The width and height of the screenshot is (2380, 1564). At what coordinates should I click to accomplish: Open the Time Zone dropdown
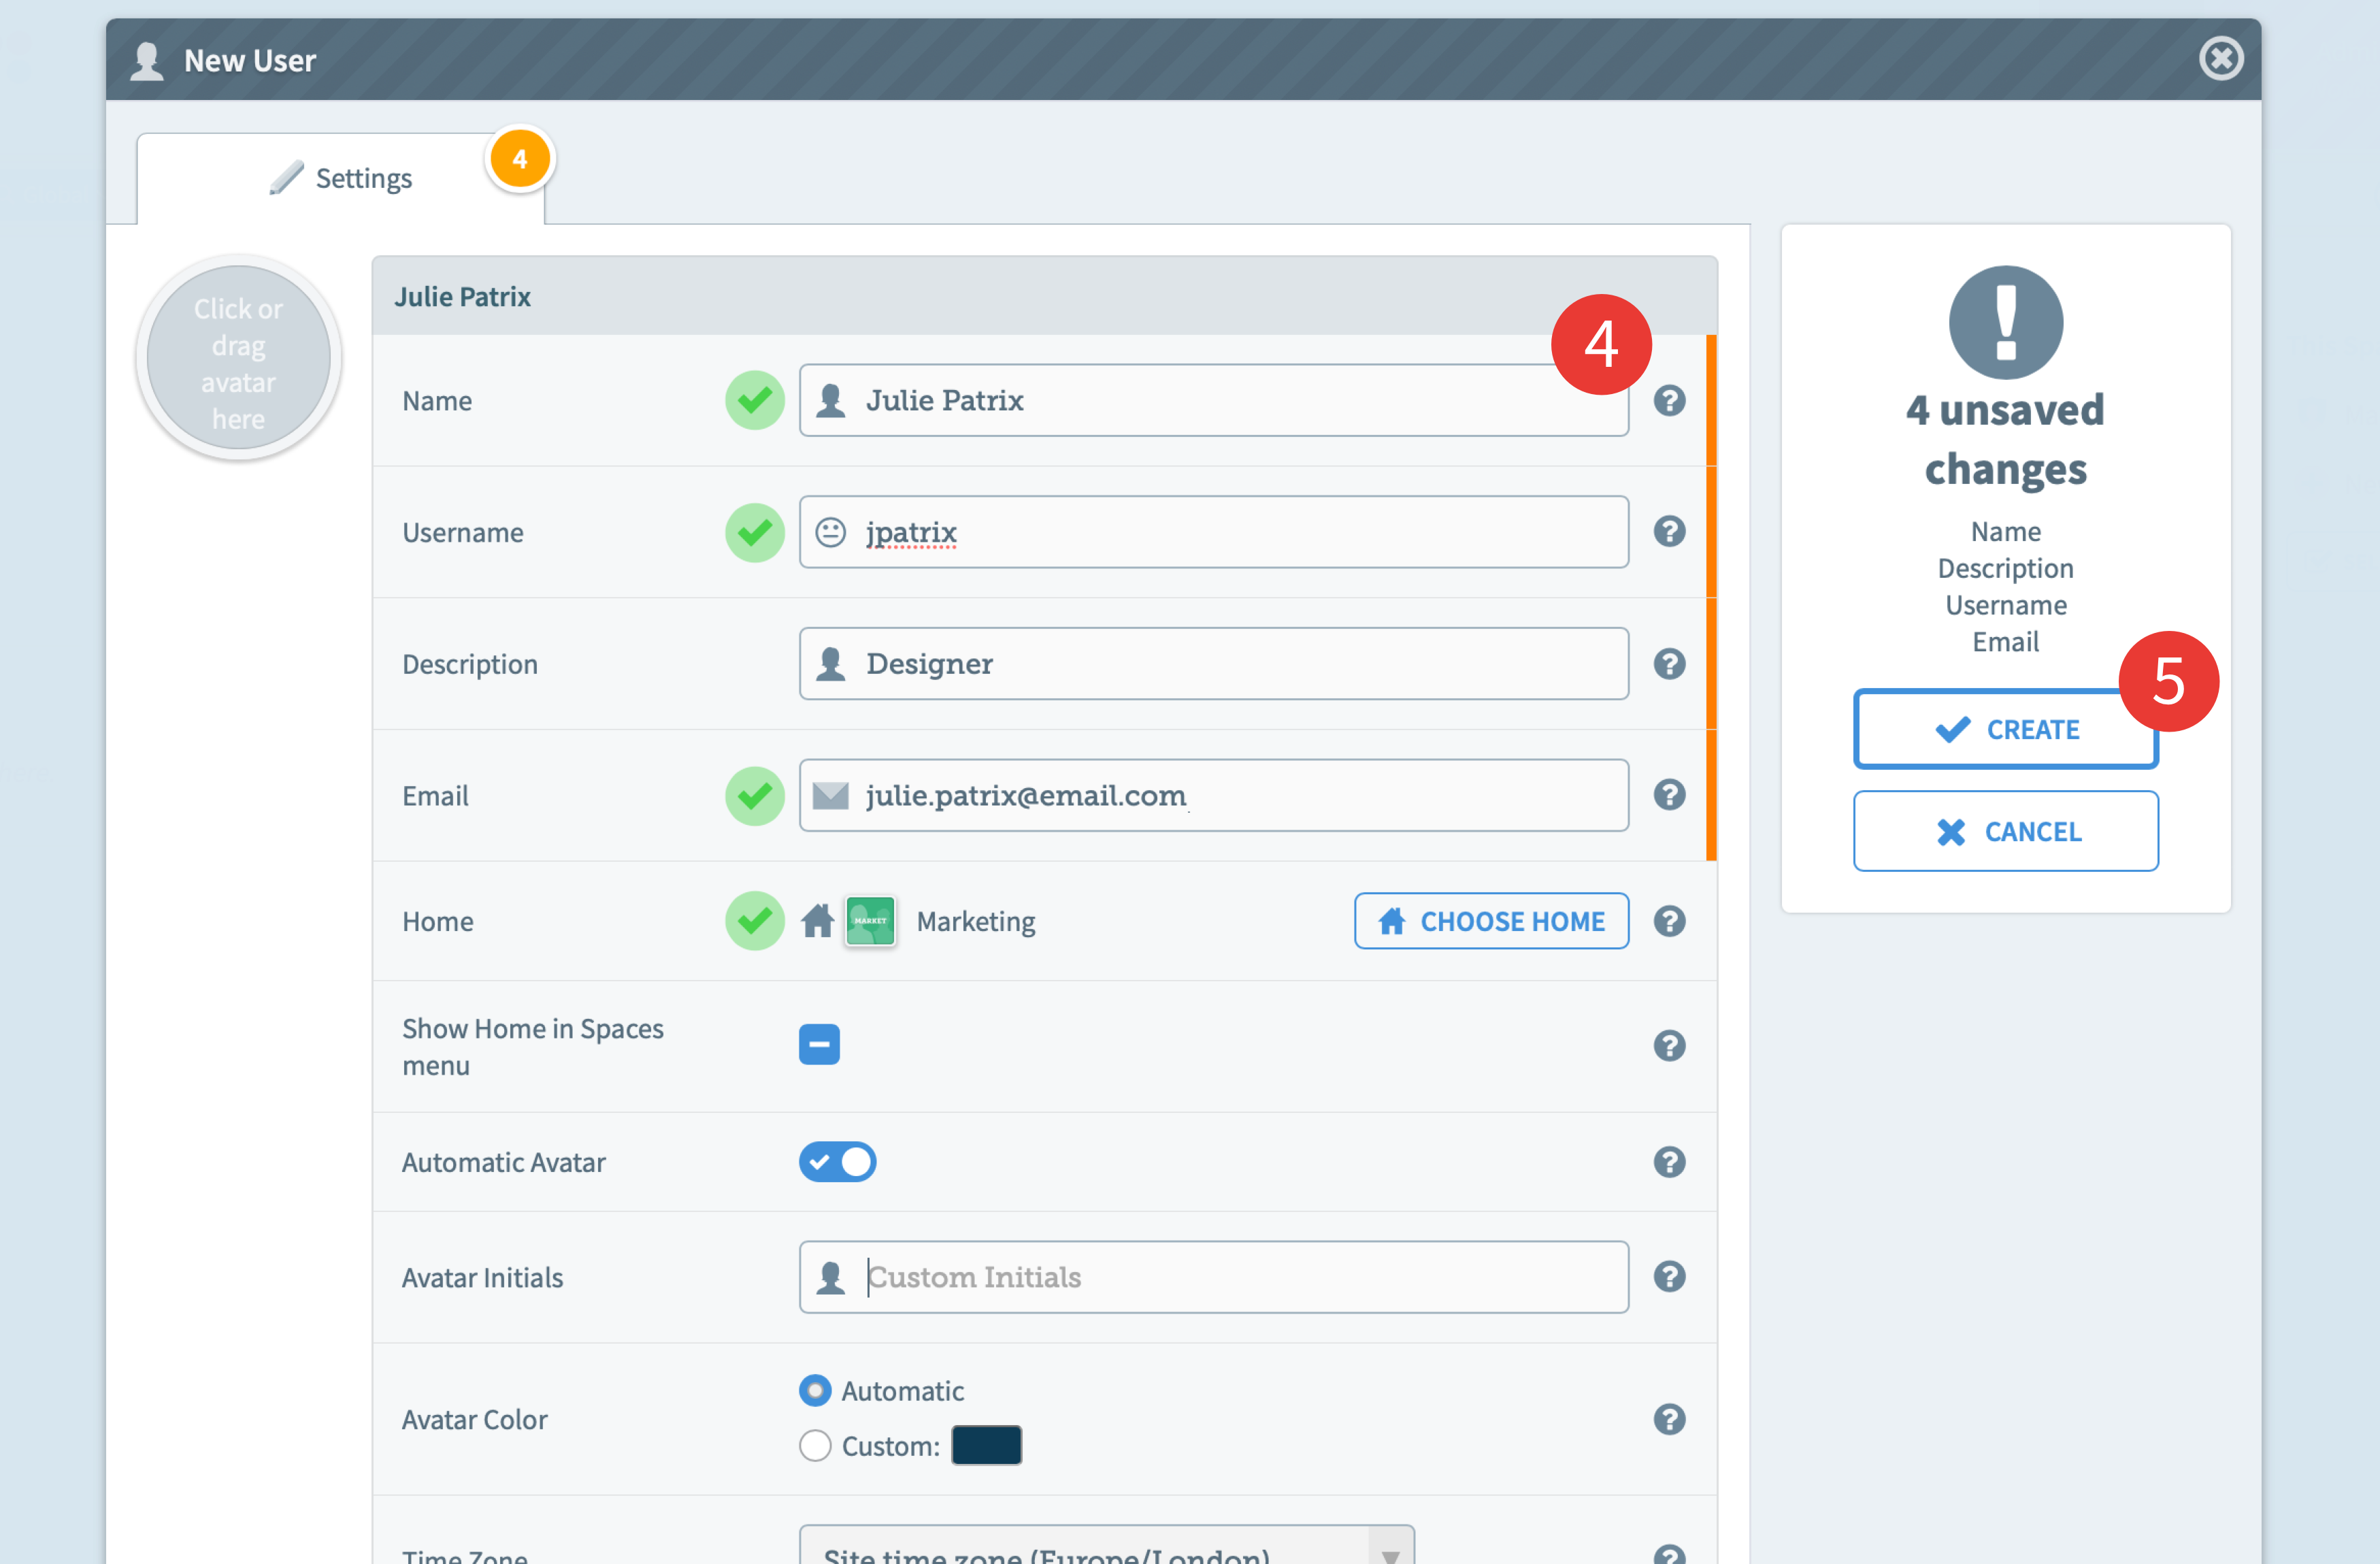[x=1106, y=1546]
